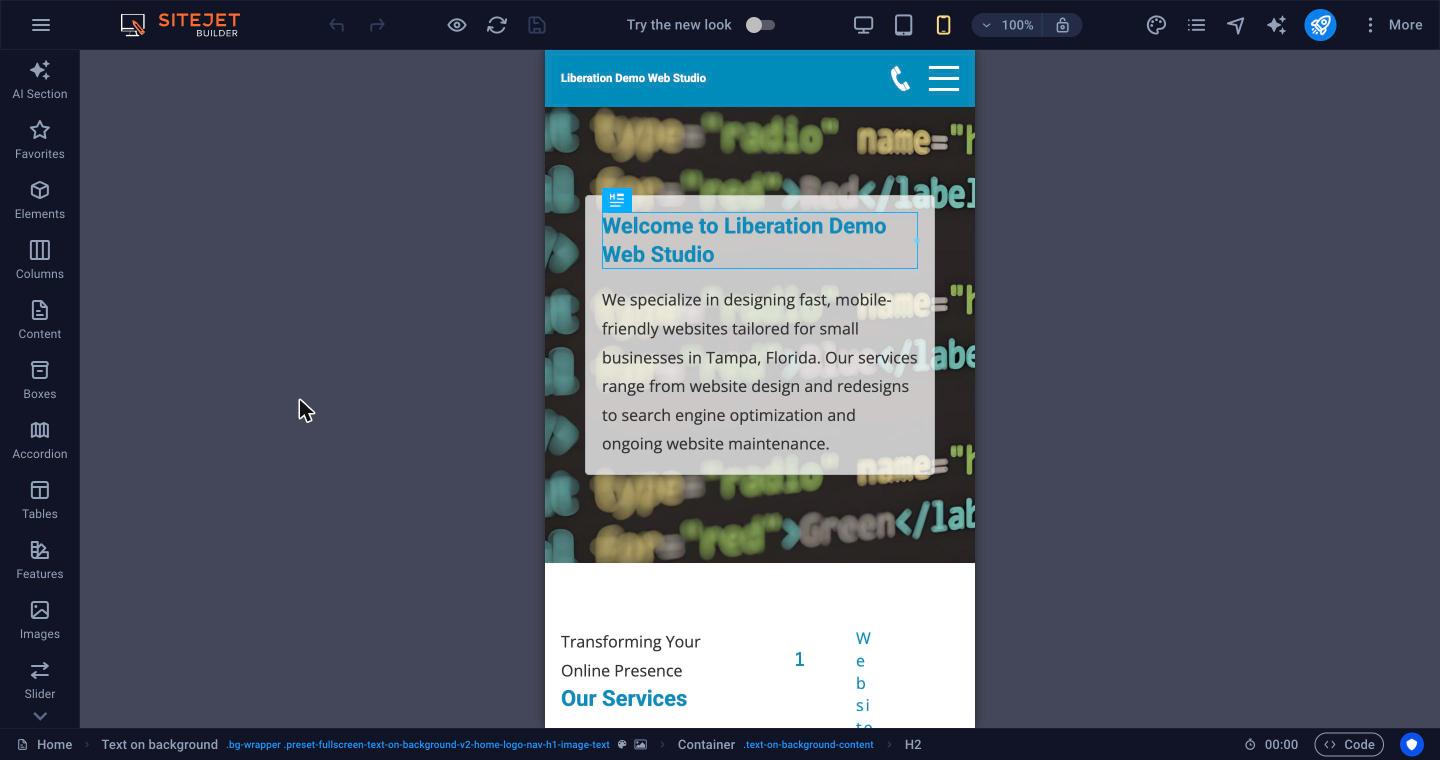The width and height of the screenshot is (1440, 760).
Task: Open the Code editor button
Action: coord(1349,745)
